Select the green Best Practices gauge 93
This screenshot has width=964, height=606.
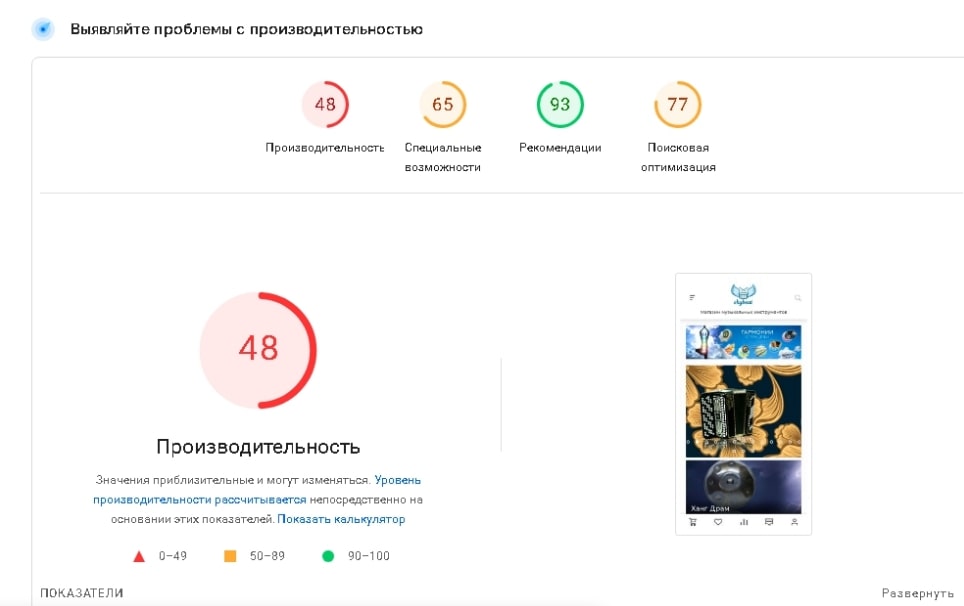coord(560,104)
